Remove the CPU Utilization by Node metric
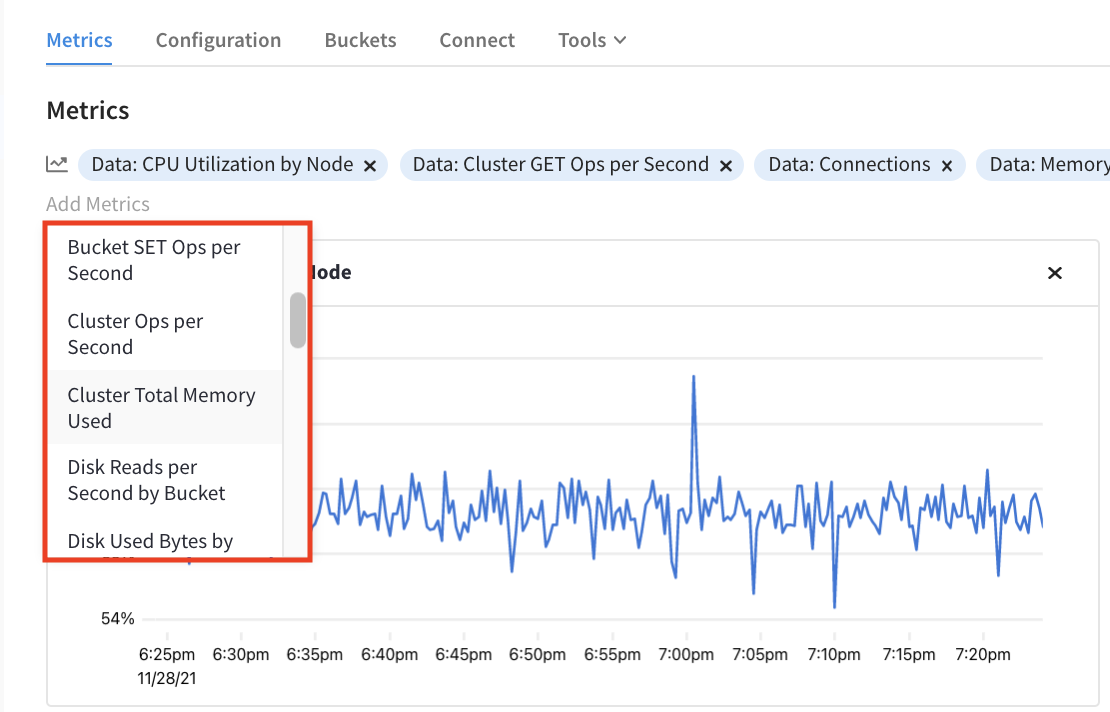This screenshot has height=712, width=1110. coord(372,164)
